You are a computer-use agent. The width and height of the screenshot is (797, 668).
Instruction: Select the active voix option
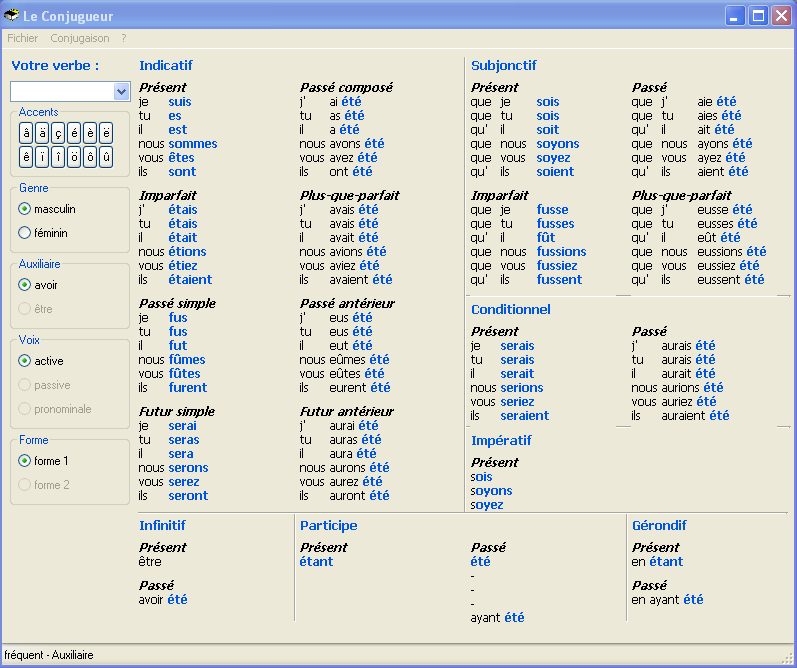click(x=25, y=361)
